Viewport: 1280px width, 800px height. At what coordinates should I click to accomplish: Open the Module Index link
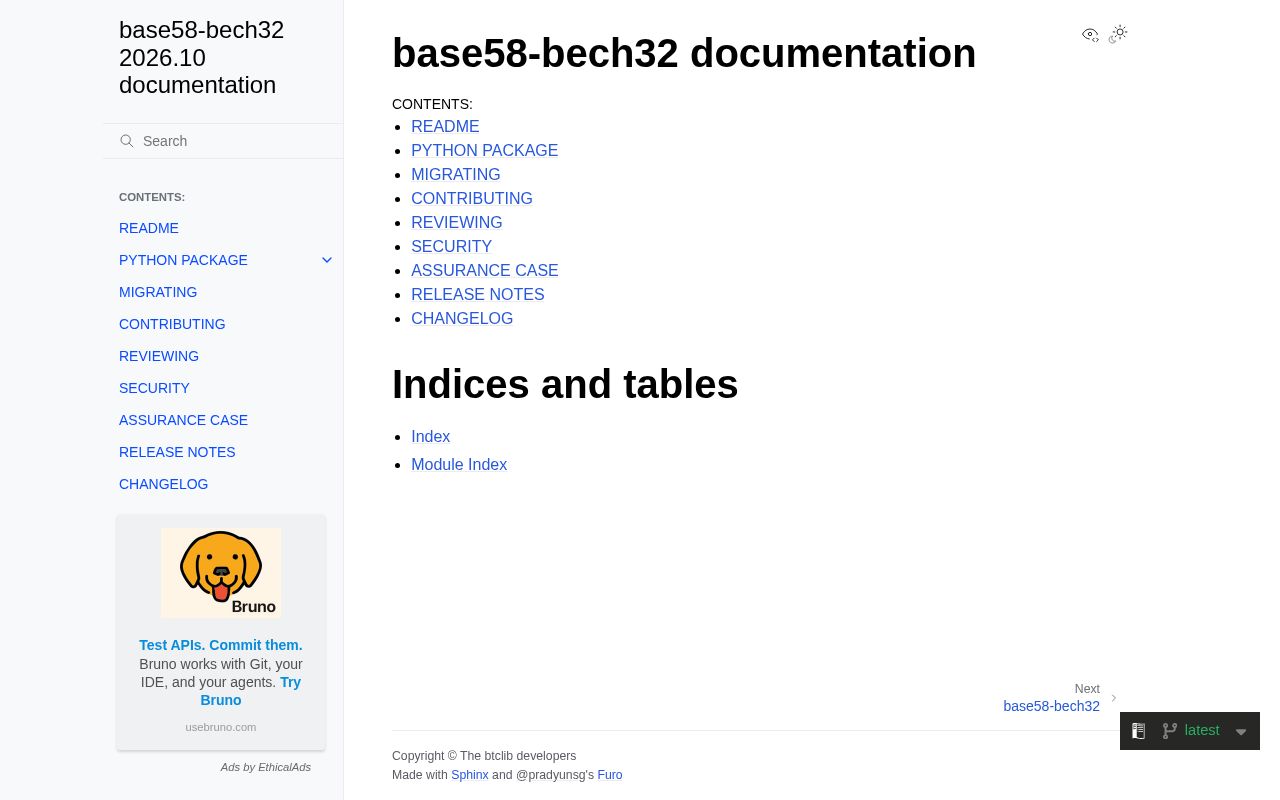459,465
